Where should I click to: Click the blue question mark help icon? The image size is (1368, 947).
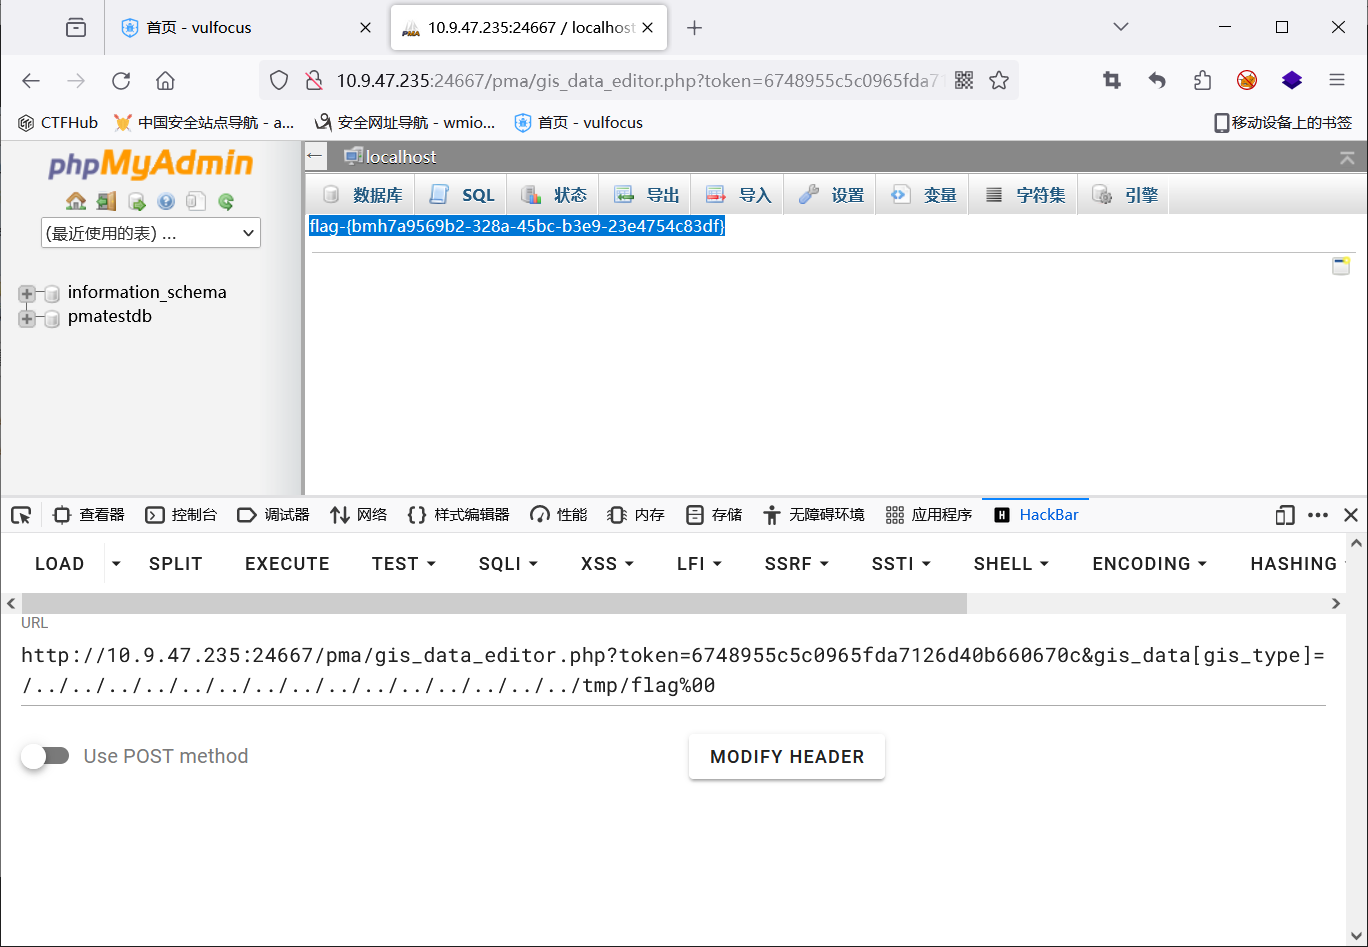[x=166, y=201]
